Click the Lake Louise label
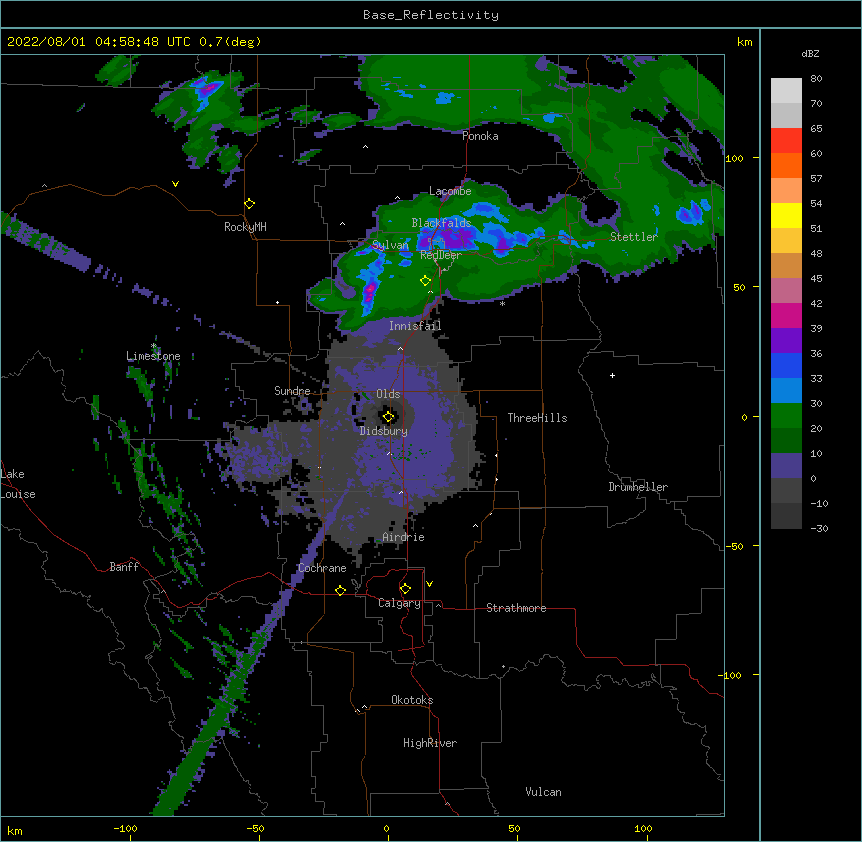 tap(16, 484)
